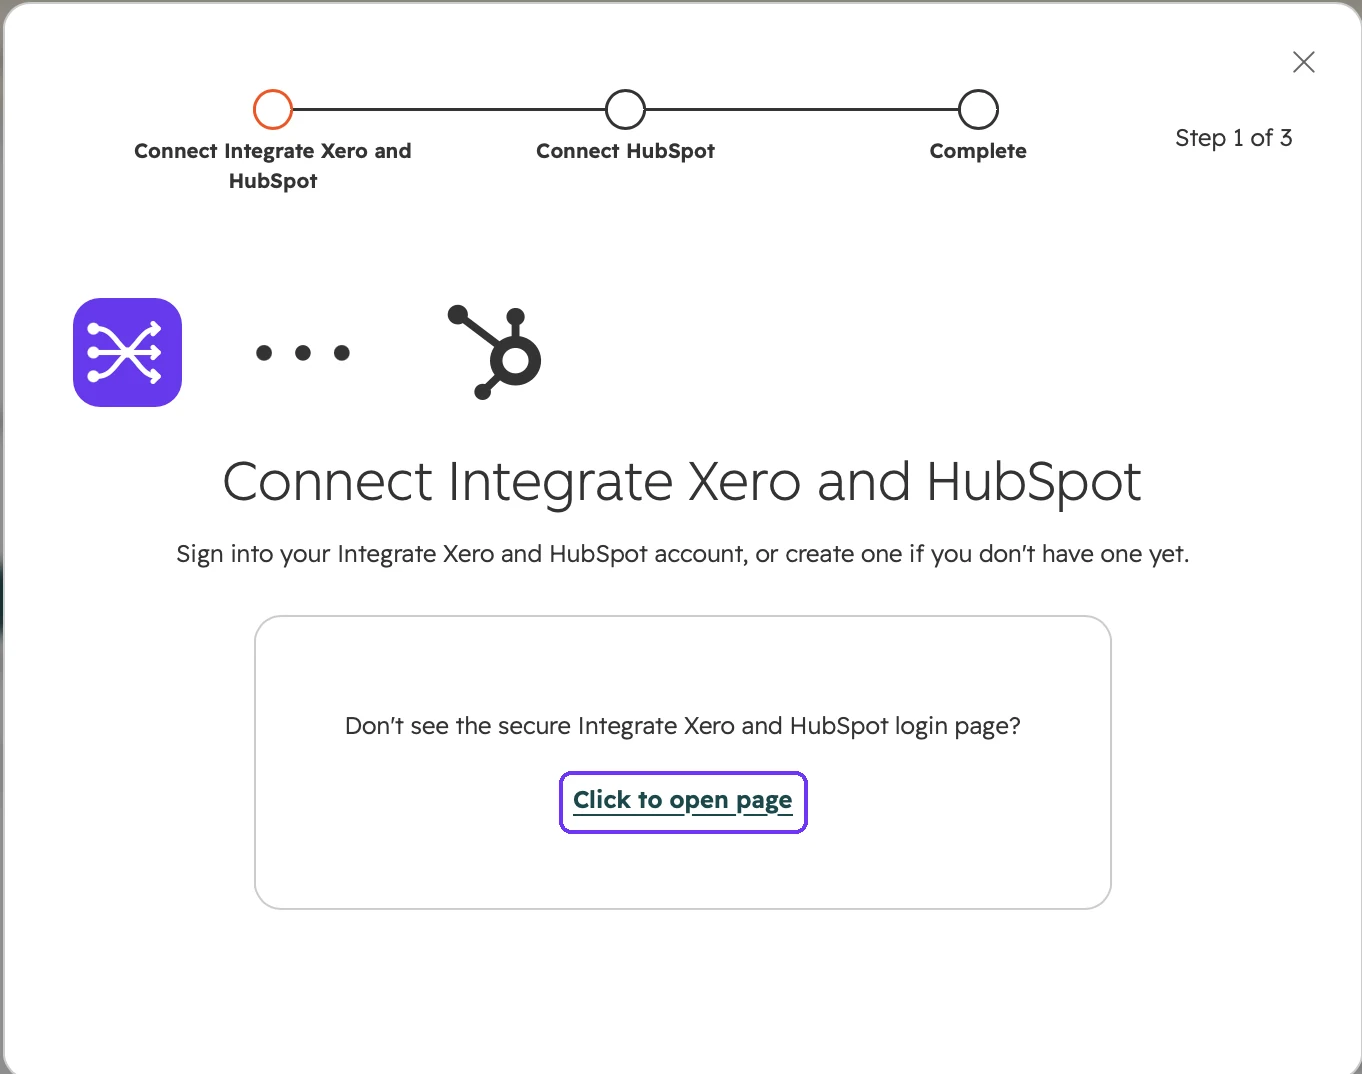Close the connection dialog with X
Viewport: 1362px width, 1074px height.
coord(1303,62)
